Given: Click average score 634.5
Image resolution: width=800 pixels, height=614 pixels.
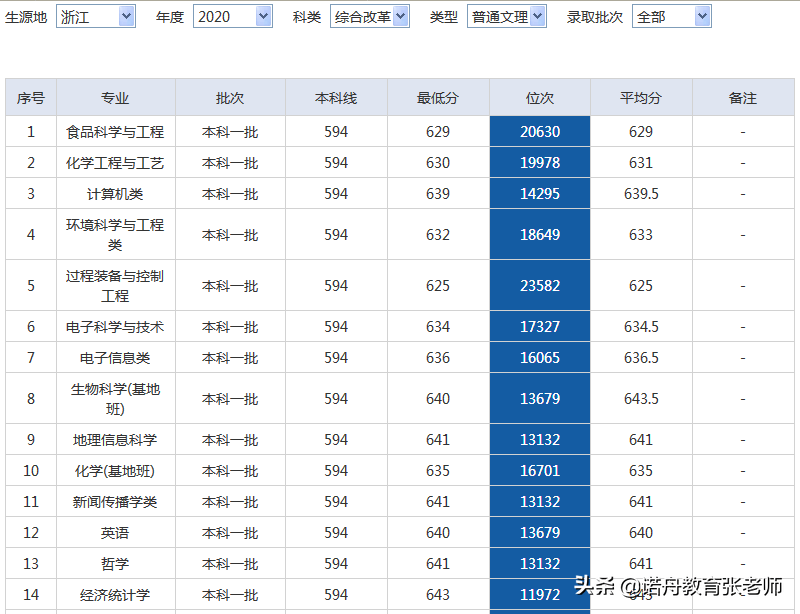Looking at the screenshot, I should click(641, 327).
